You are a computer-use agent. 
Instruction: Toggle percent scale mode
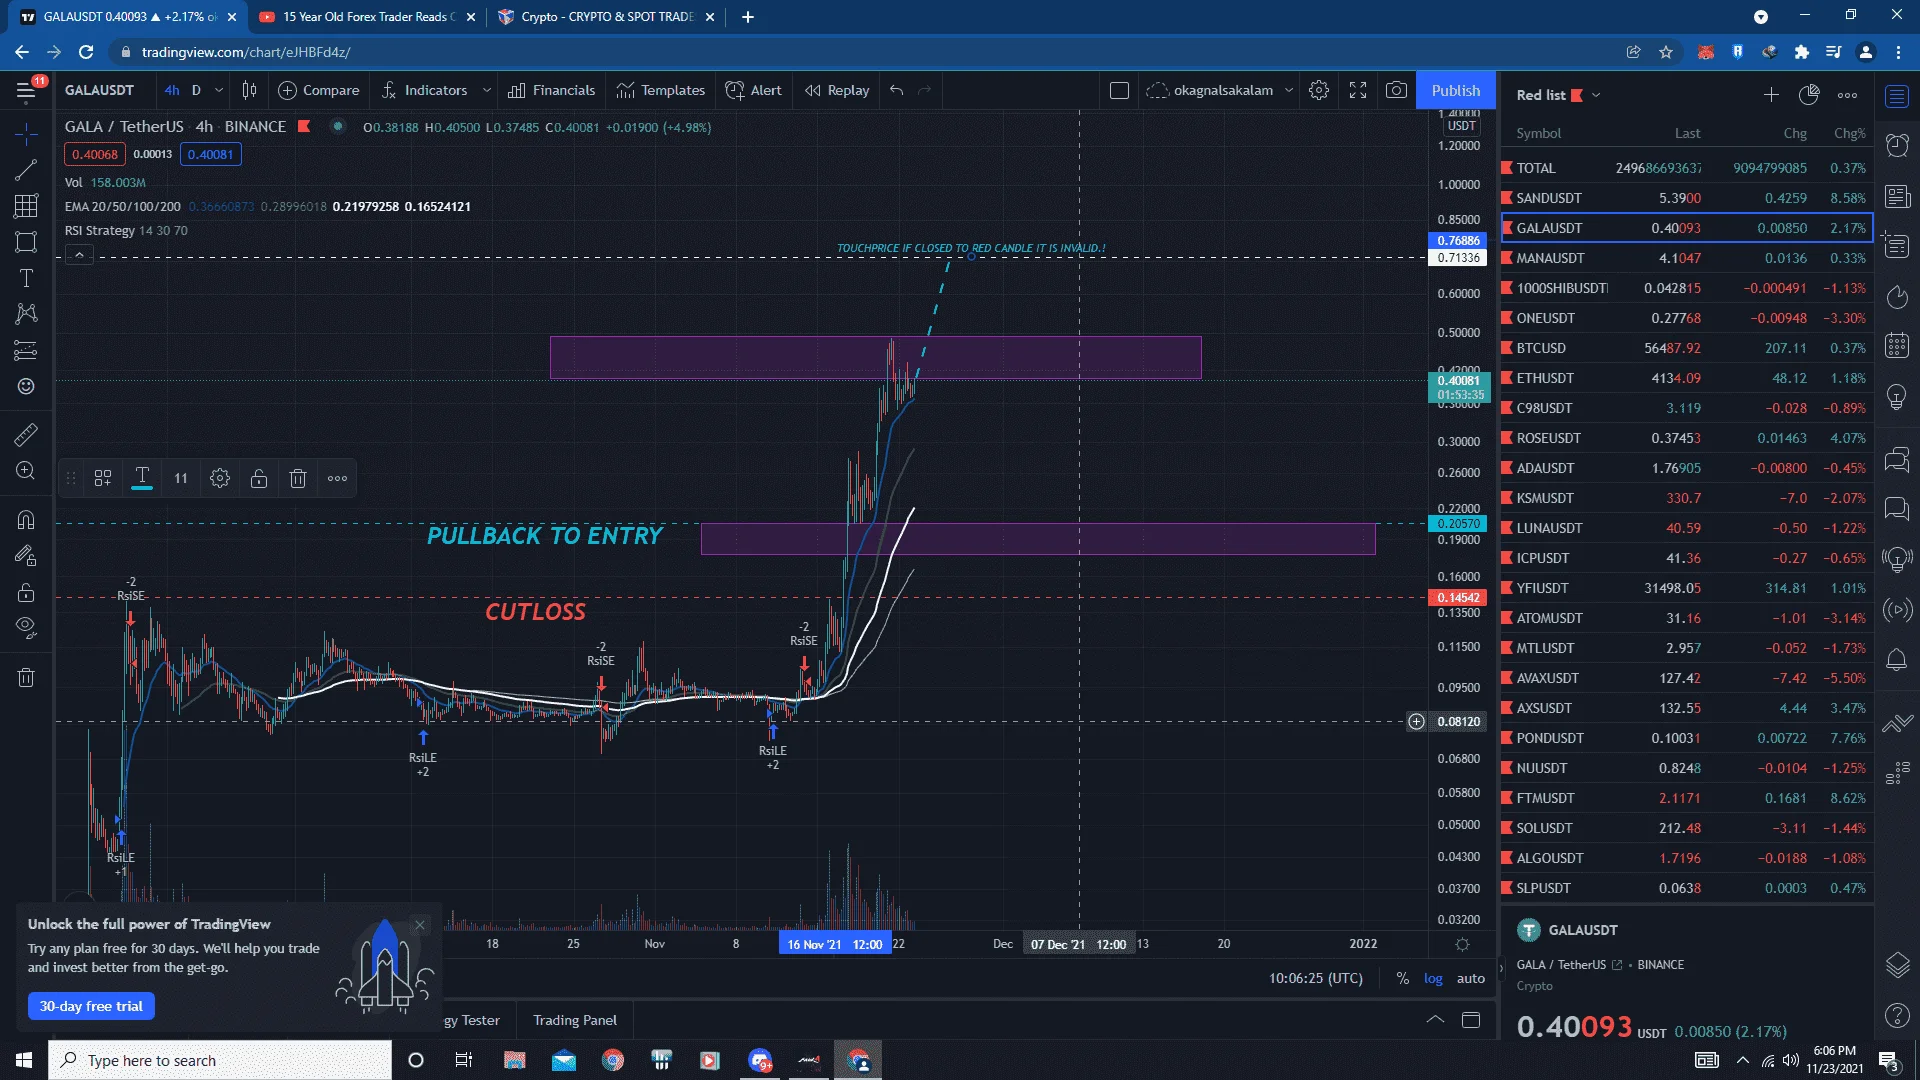[1403, 978]
